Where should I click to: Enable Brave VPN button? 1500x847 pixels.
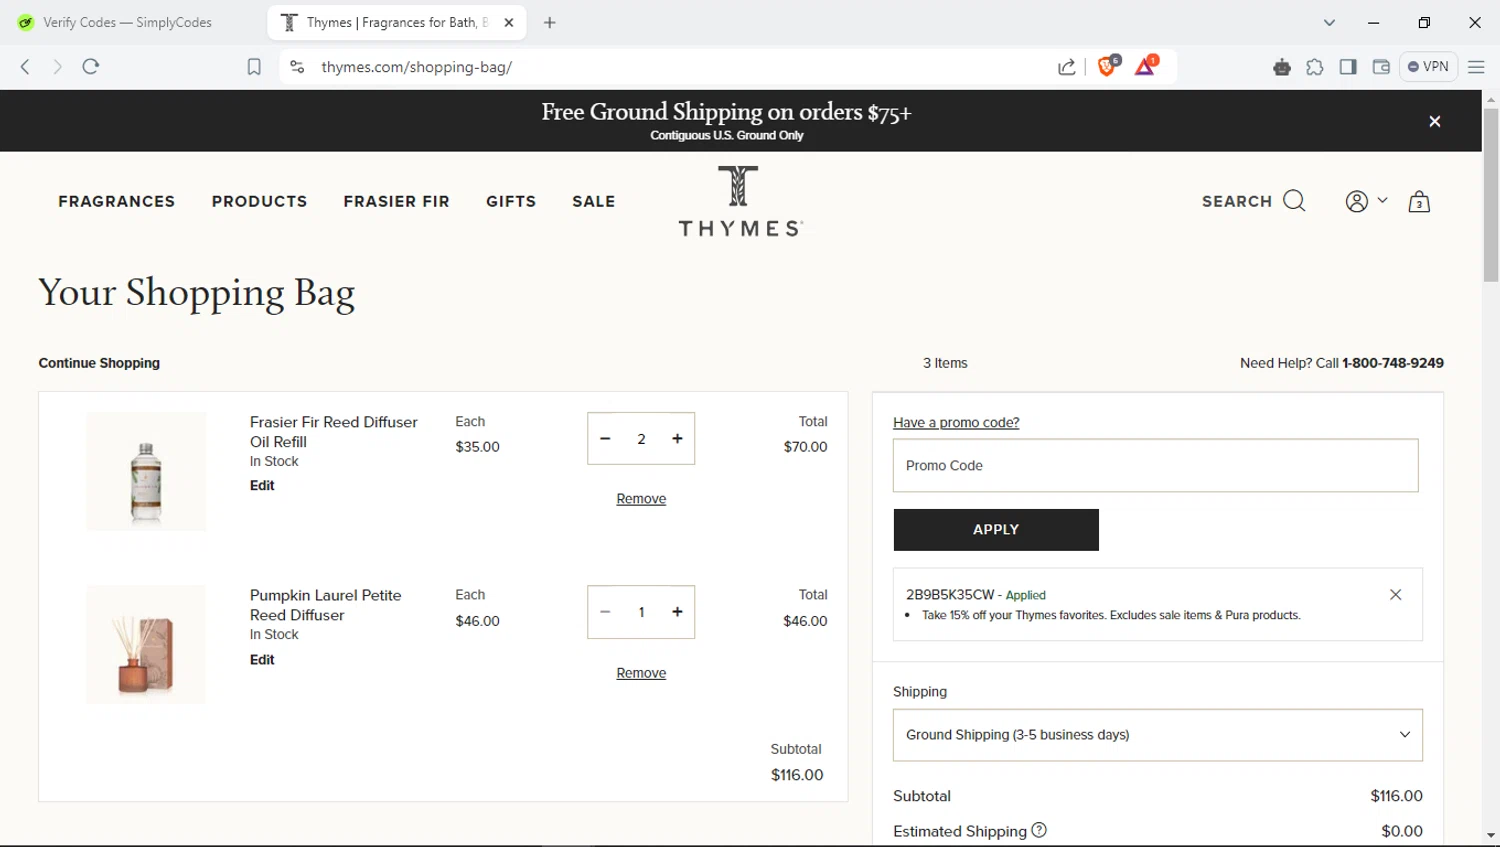click(1428, 67)
